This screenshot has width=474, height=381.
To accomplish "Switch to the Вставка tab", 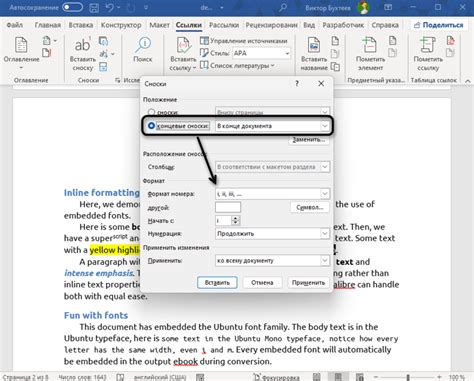I will [81, 25].
